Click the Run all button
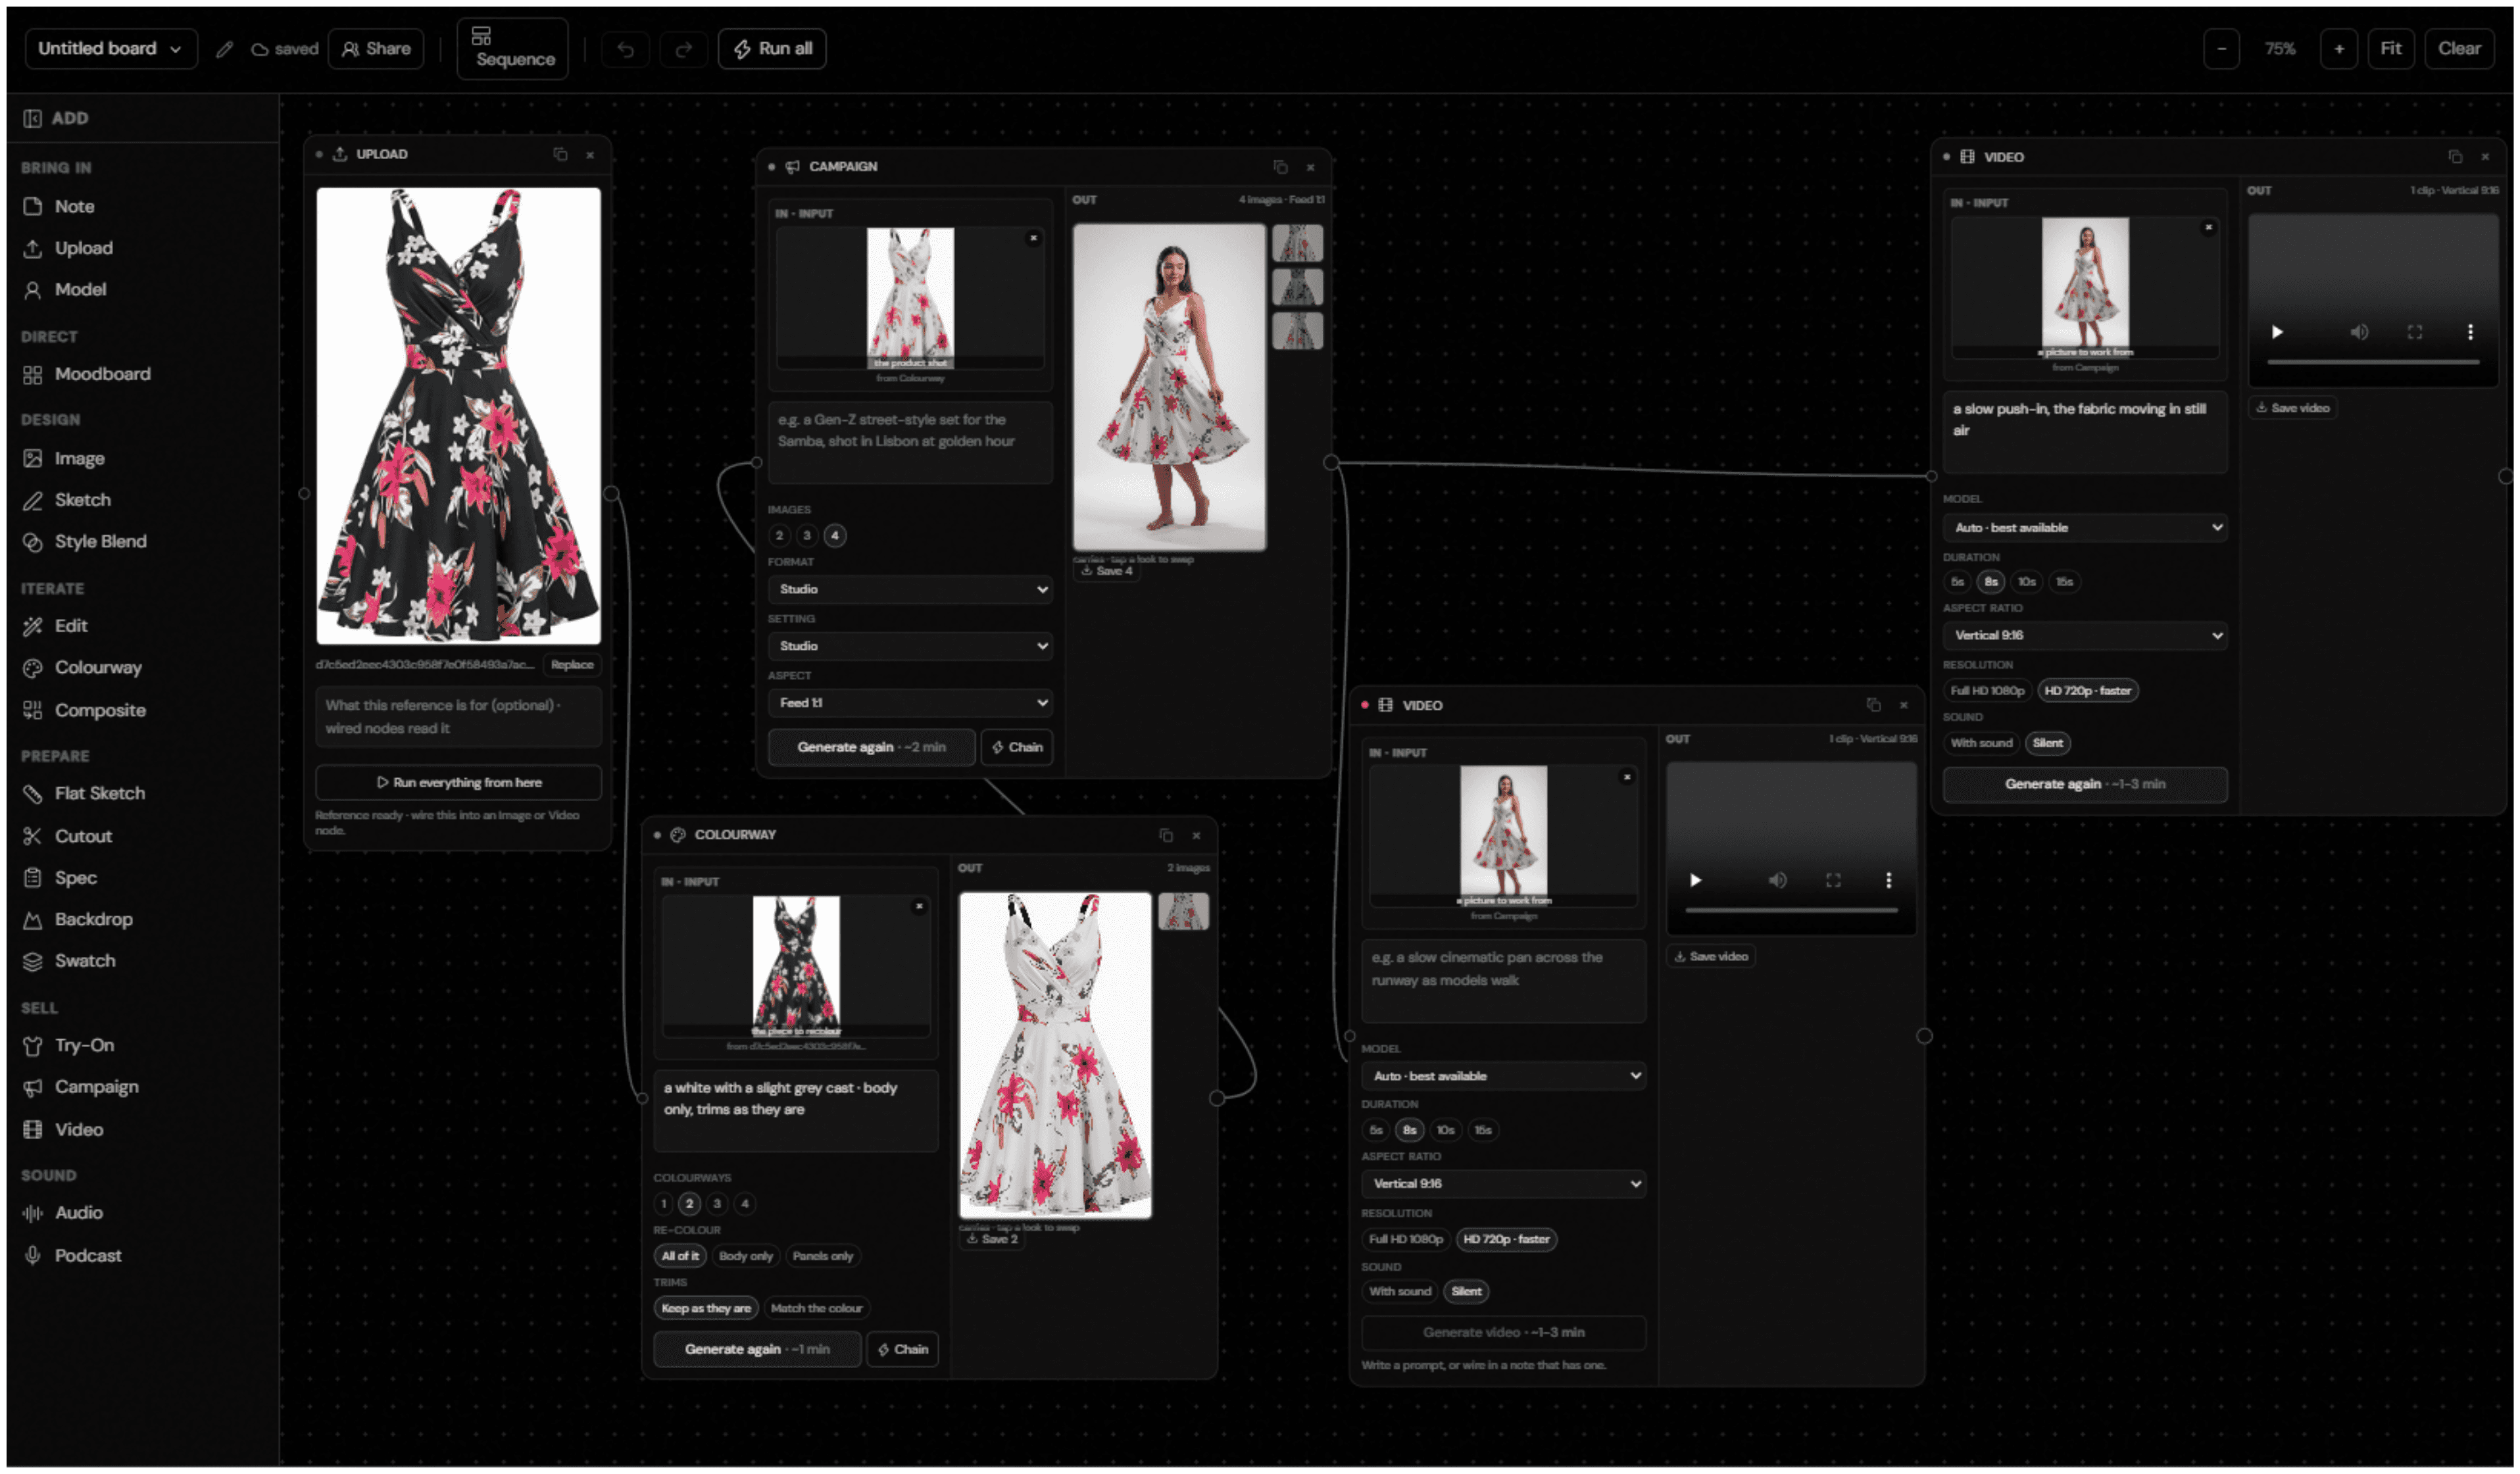This screenshot has height=1474, width=2520. (772, 49)
